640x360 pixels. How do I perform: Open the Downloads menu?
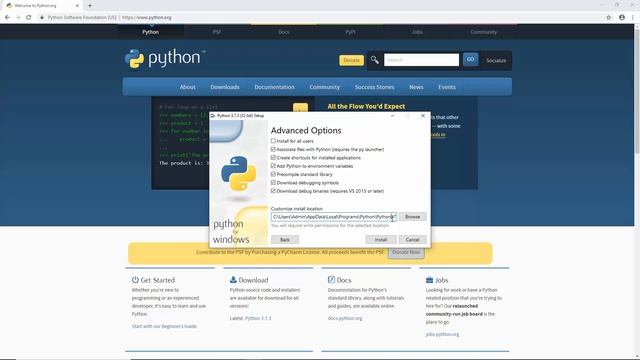pyautogui.click(x=225, y=87)
